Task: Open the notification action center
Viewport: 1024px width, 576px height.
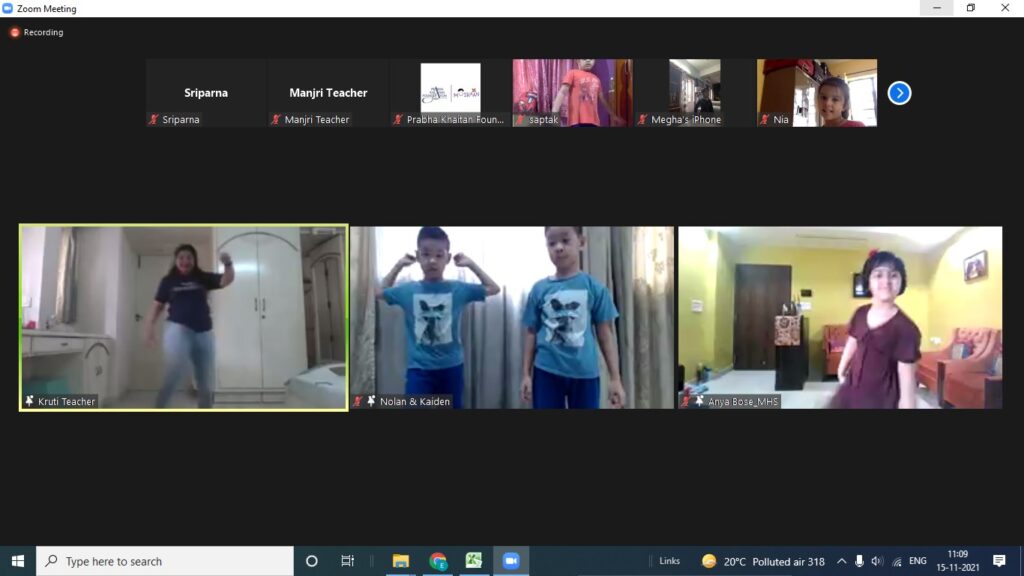Action: pyautogui.click(x=998, y=561)
